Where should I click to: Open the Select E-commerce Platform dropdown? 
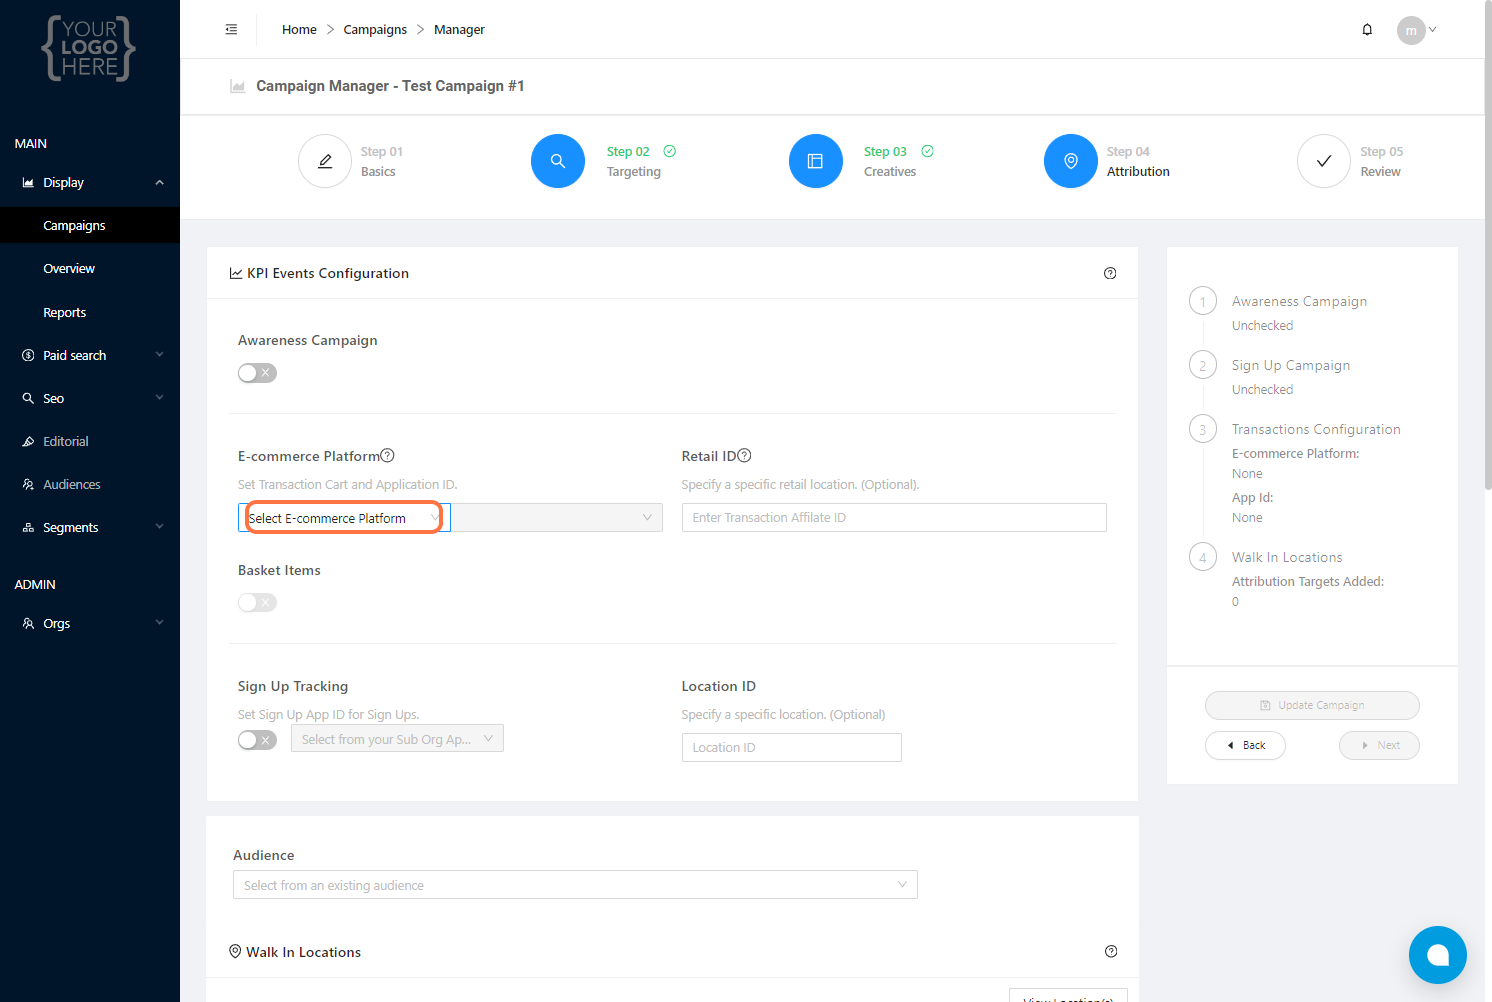pyautogui.click(x=344, y=518)
